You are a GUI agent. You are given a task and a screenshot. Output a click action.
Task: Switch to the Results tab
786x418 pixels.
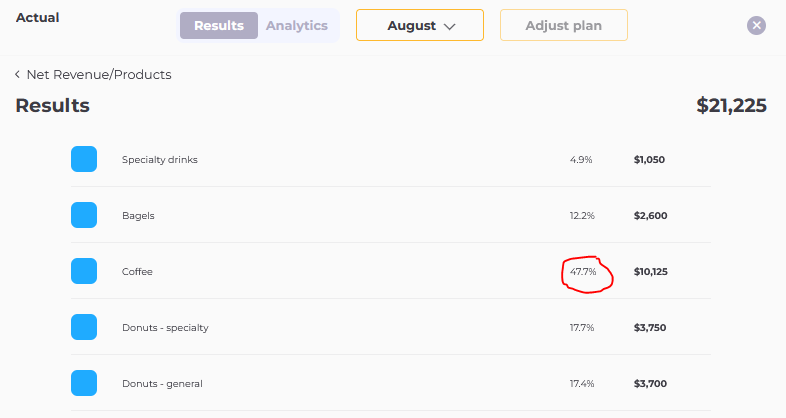tap(219, 26)
